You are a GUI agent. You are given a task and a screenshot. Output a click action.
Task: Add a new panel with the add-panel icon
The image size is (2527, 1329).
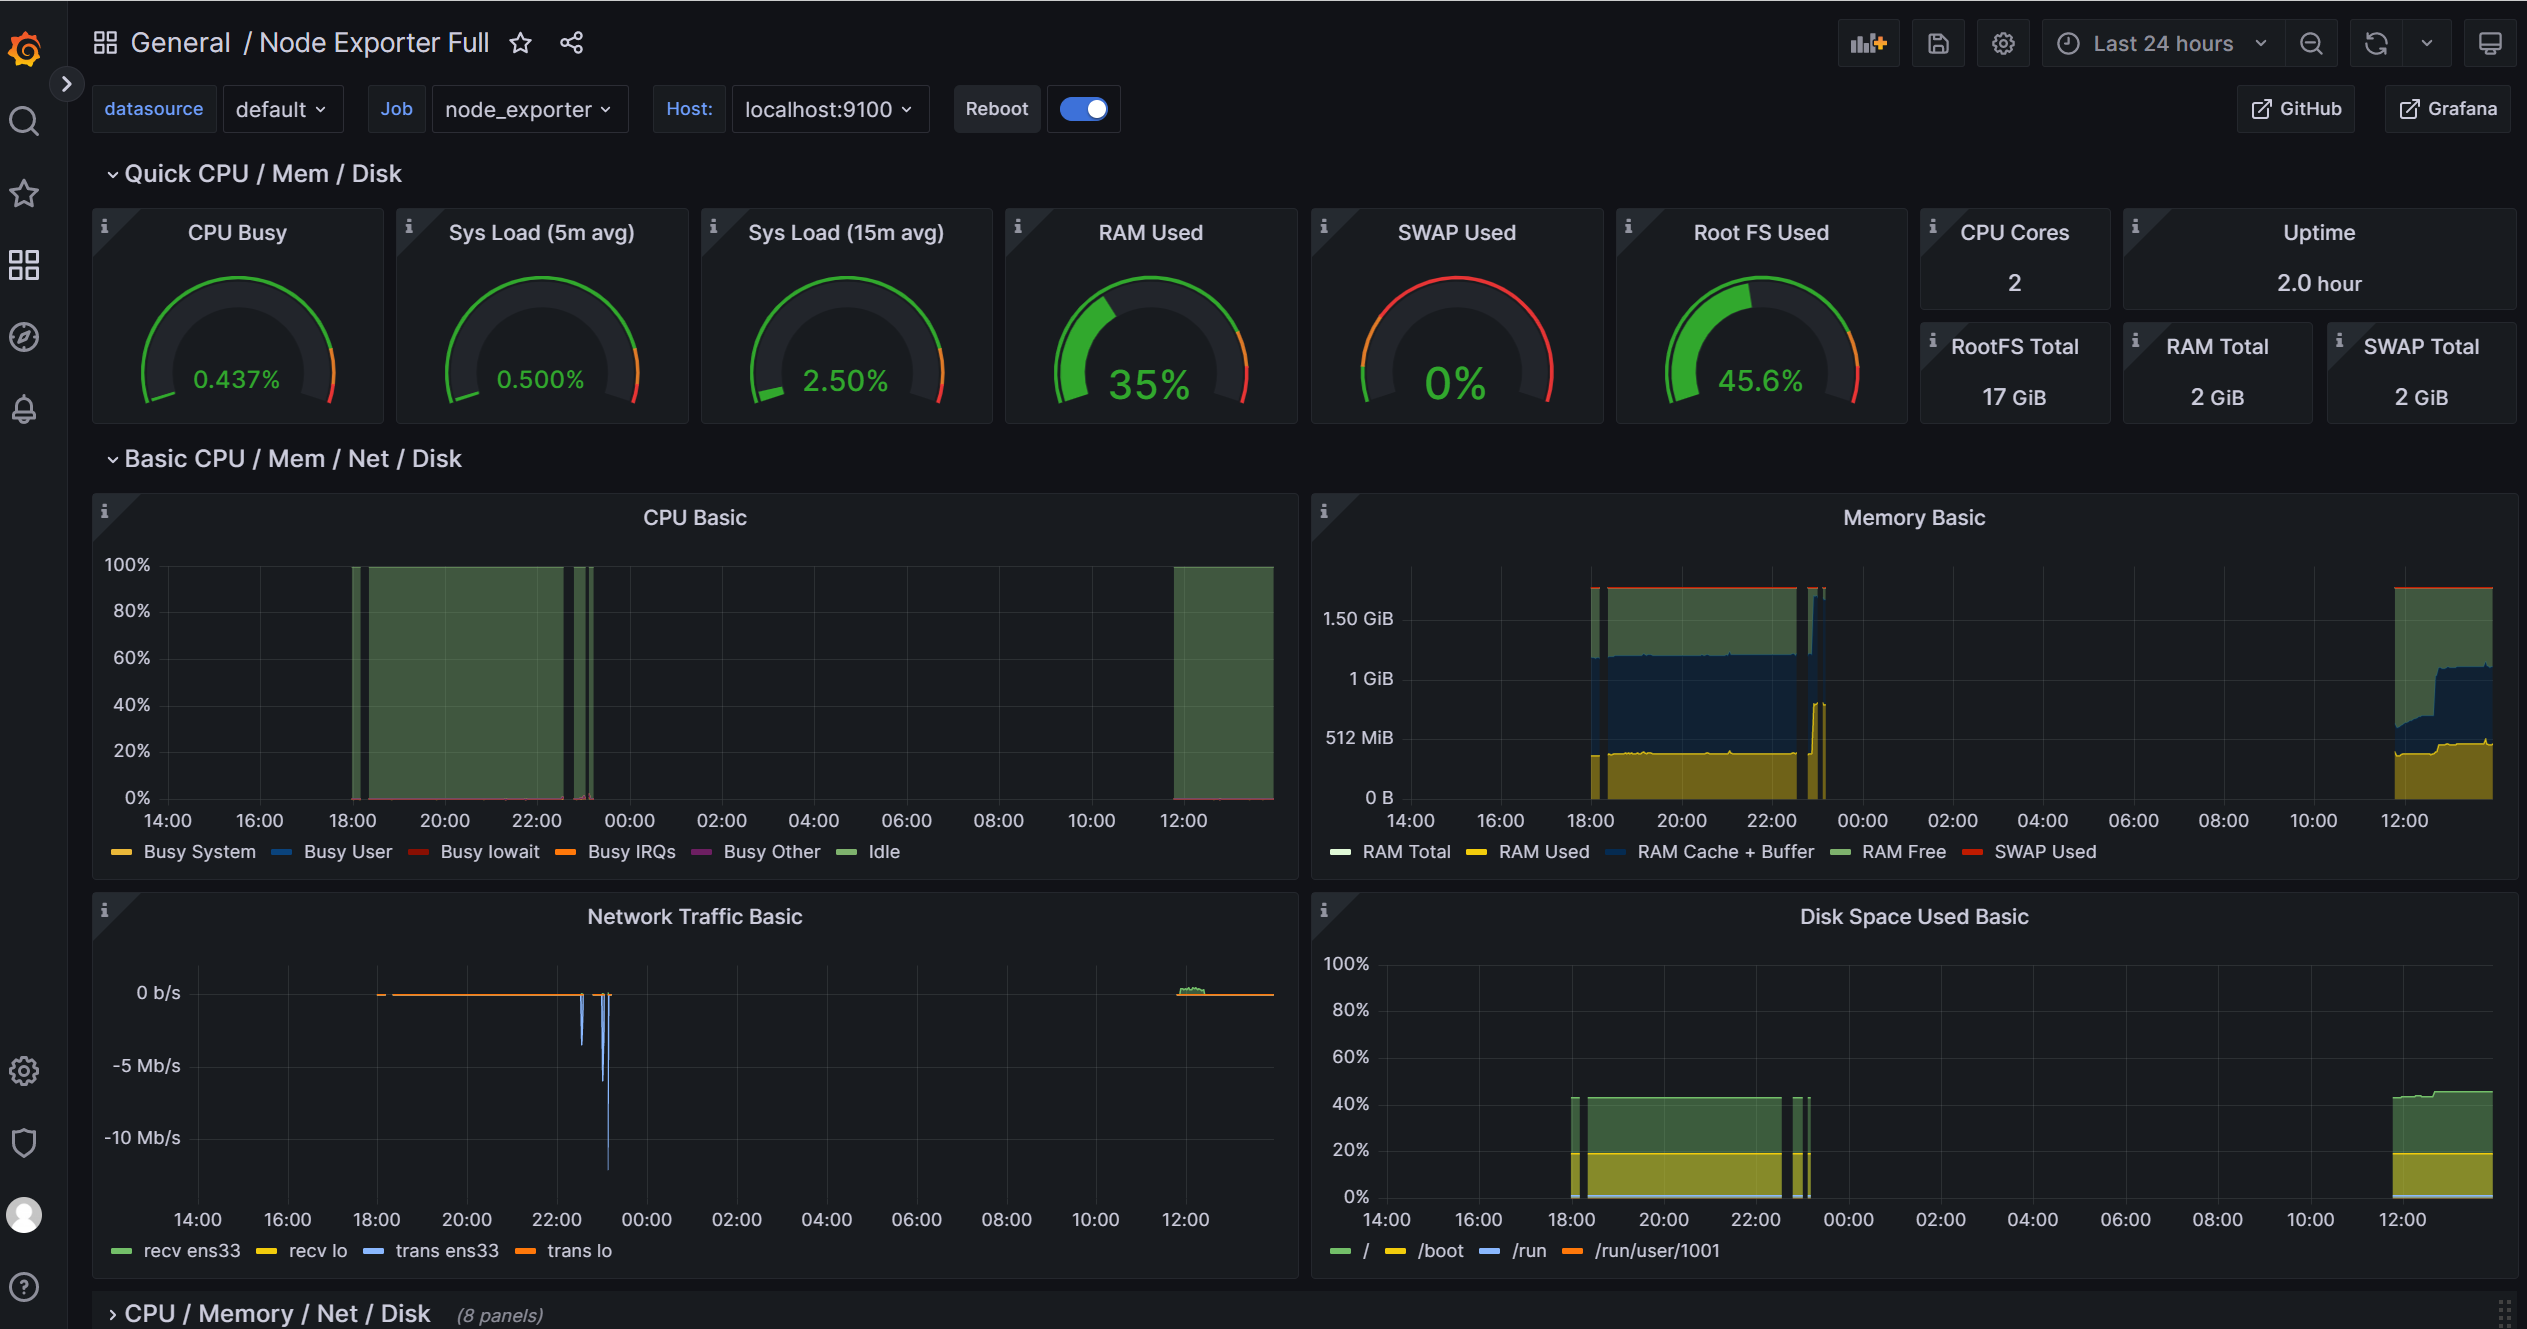(x=1868, y=44)
